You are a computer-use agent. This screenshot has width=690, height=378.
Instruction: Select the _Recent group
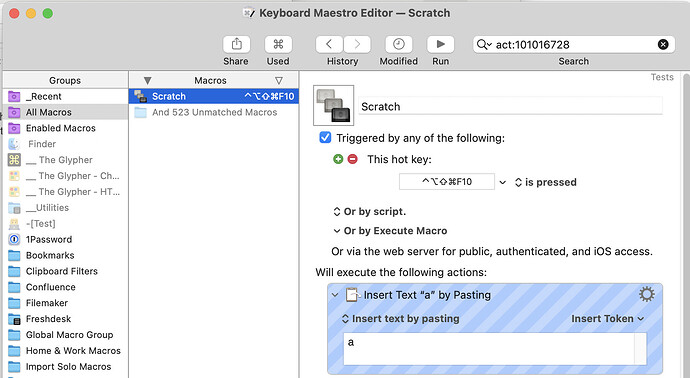coord(65,96)
